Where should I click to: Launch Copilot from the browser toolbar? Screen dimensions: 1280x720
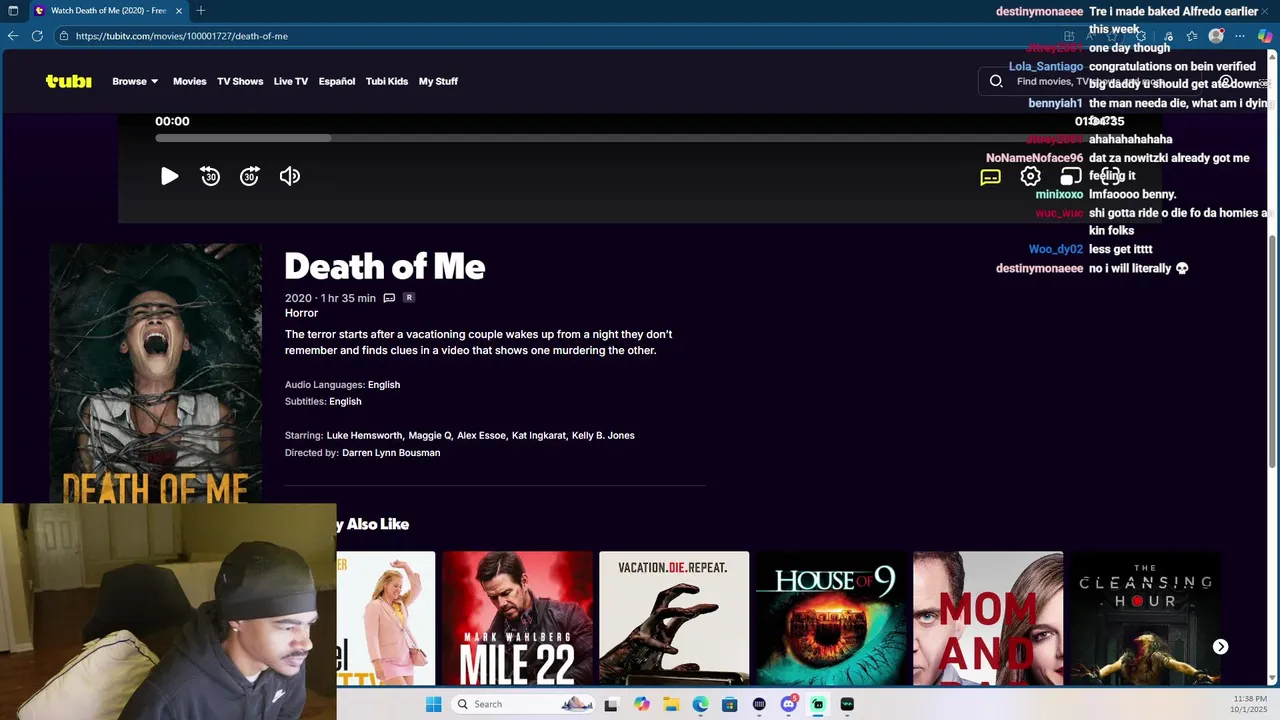click(x=1265, y=36)
